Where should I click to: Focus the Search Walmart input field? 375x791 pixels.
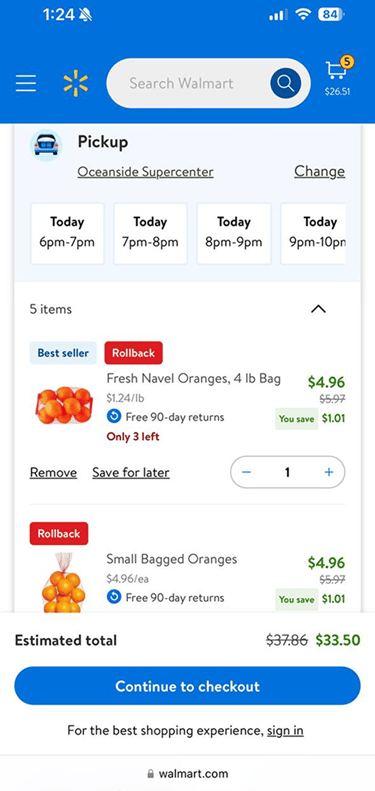click(x=189, y=83)
